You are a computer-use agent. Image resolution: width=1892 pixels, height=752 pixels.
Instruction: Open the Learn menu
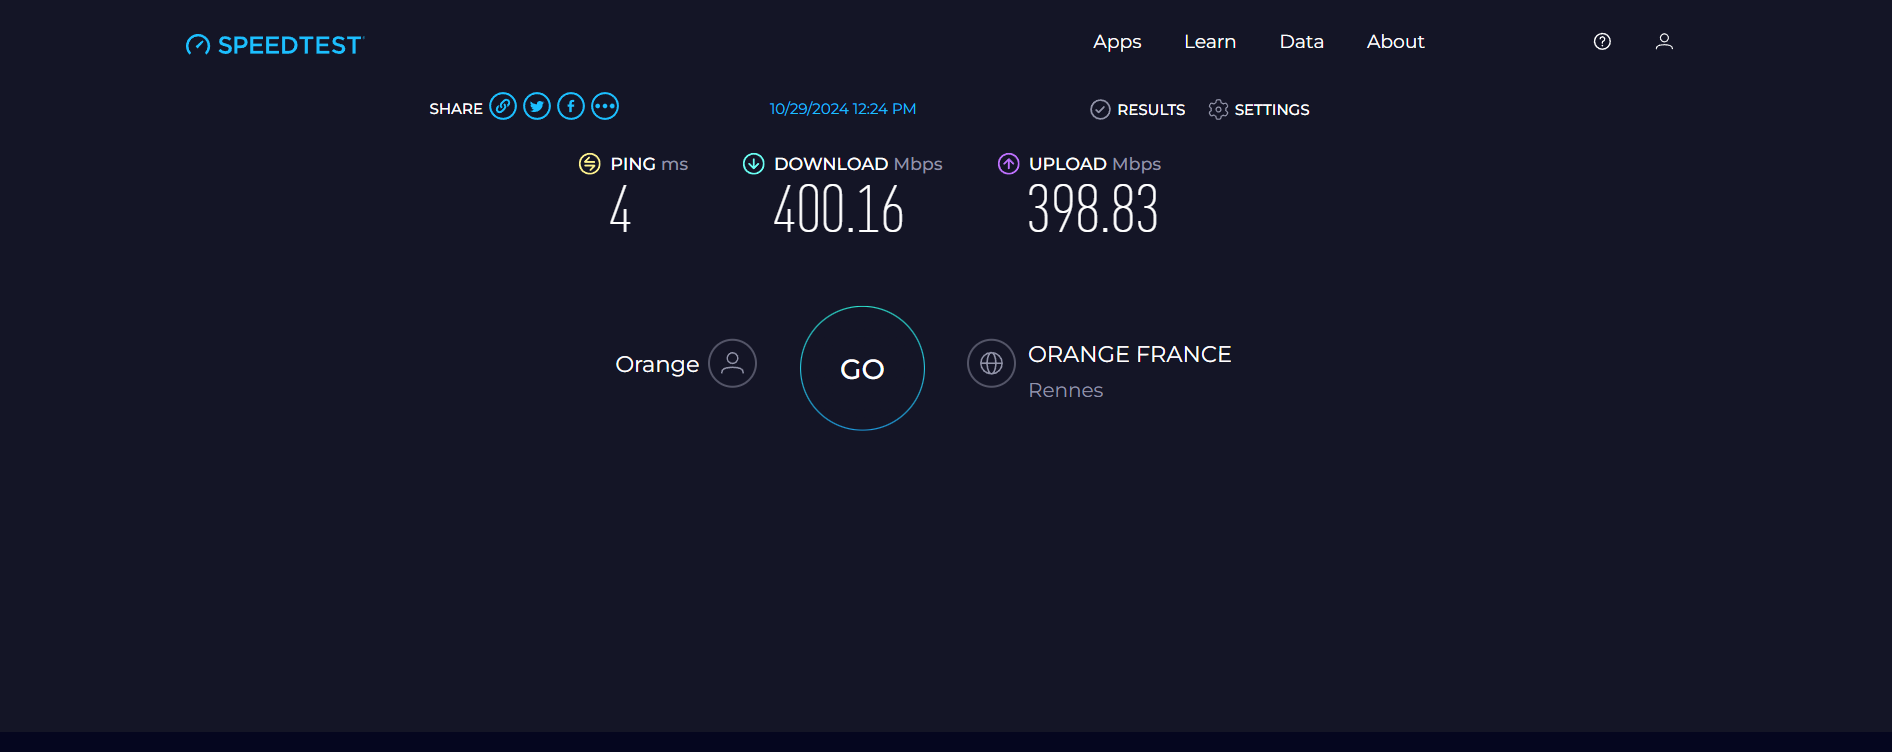1210,42
